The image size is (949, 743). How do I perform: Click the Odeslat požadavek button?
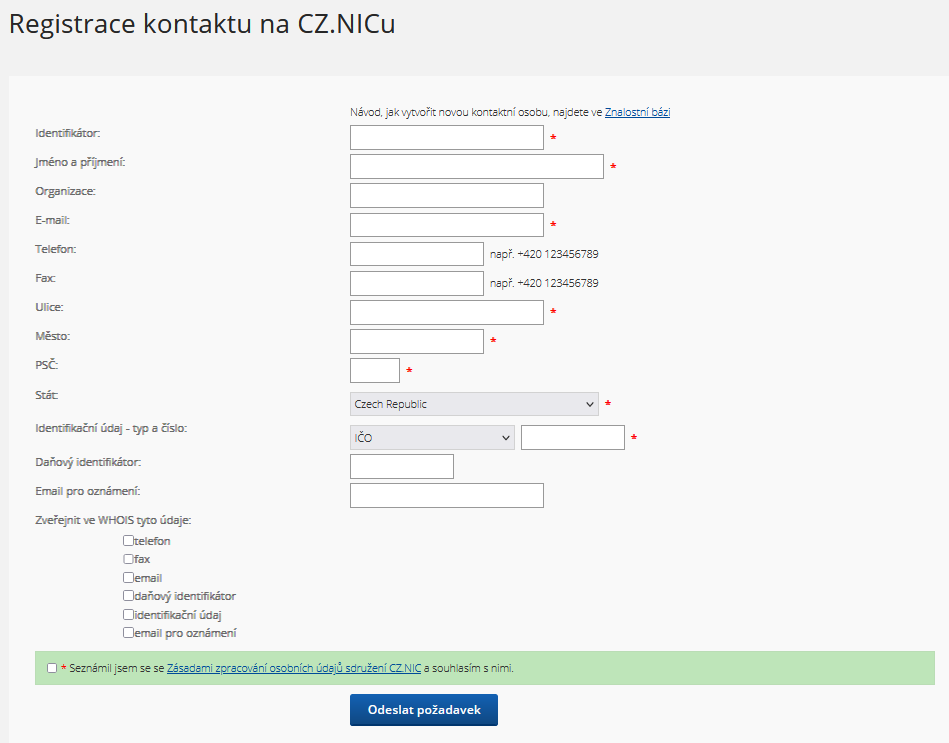coord(424,710)
